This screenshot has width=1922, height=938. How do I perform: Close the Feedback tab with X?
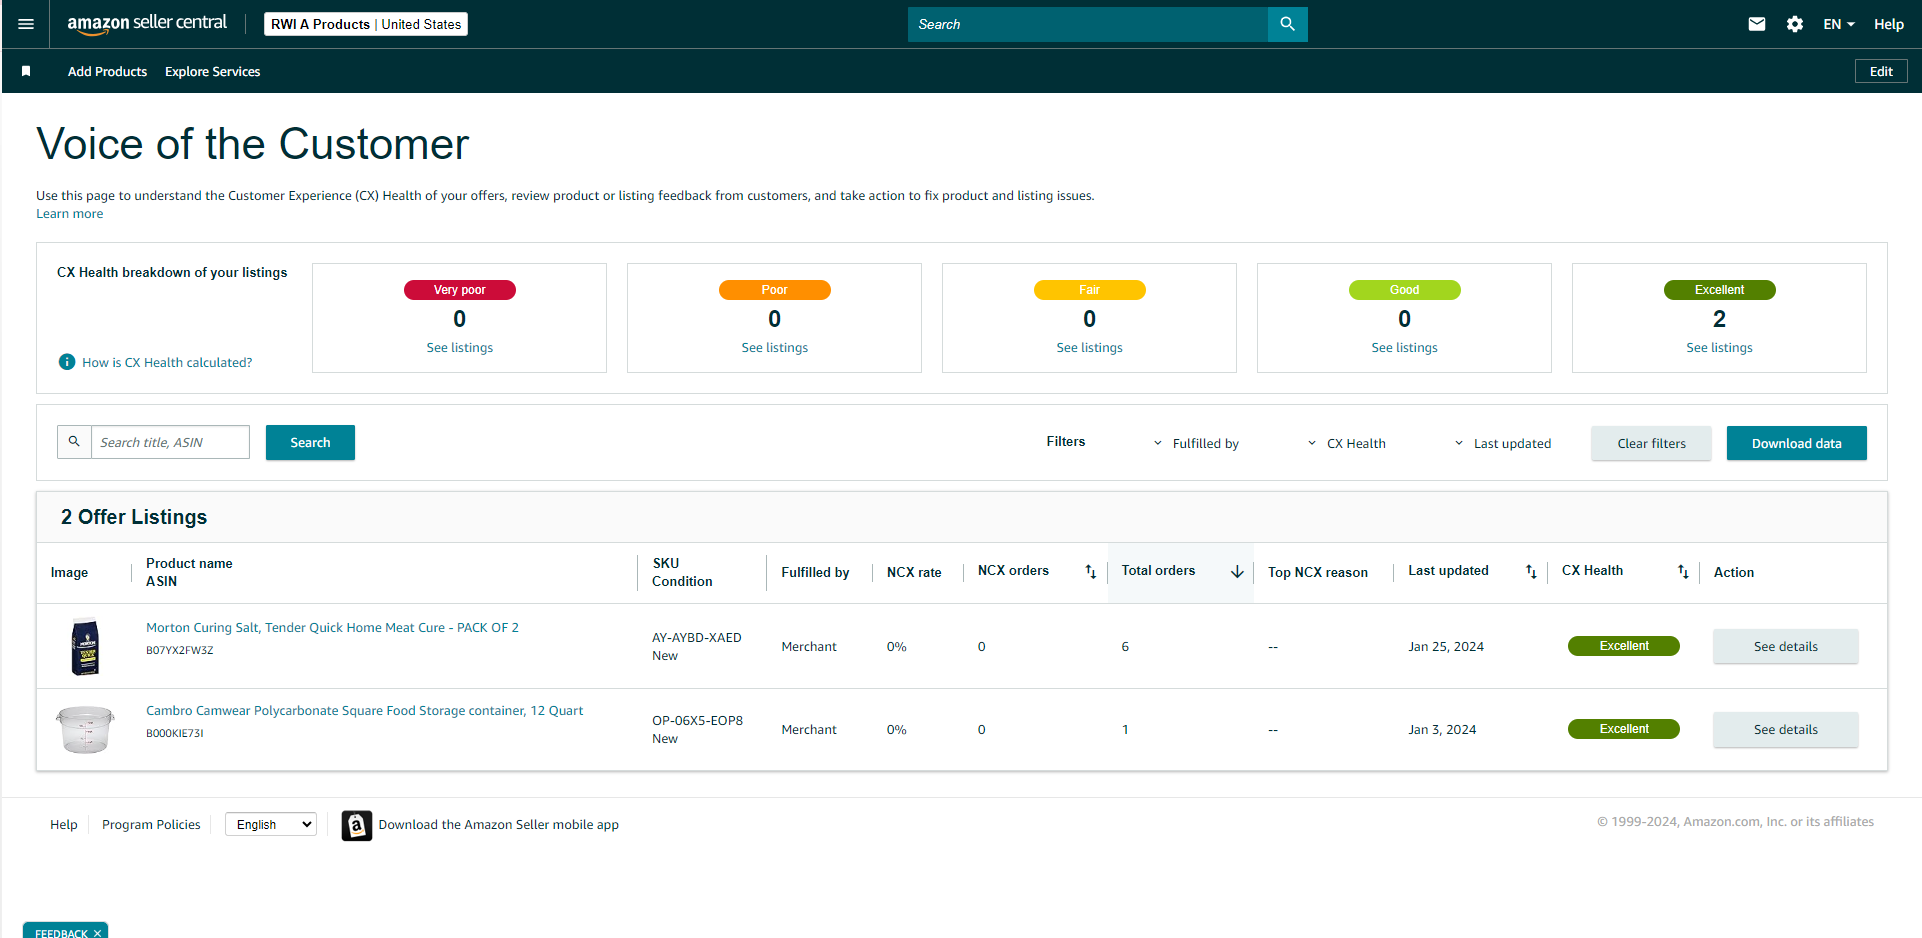pos(97,933)
